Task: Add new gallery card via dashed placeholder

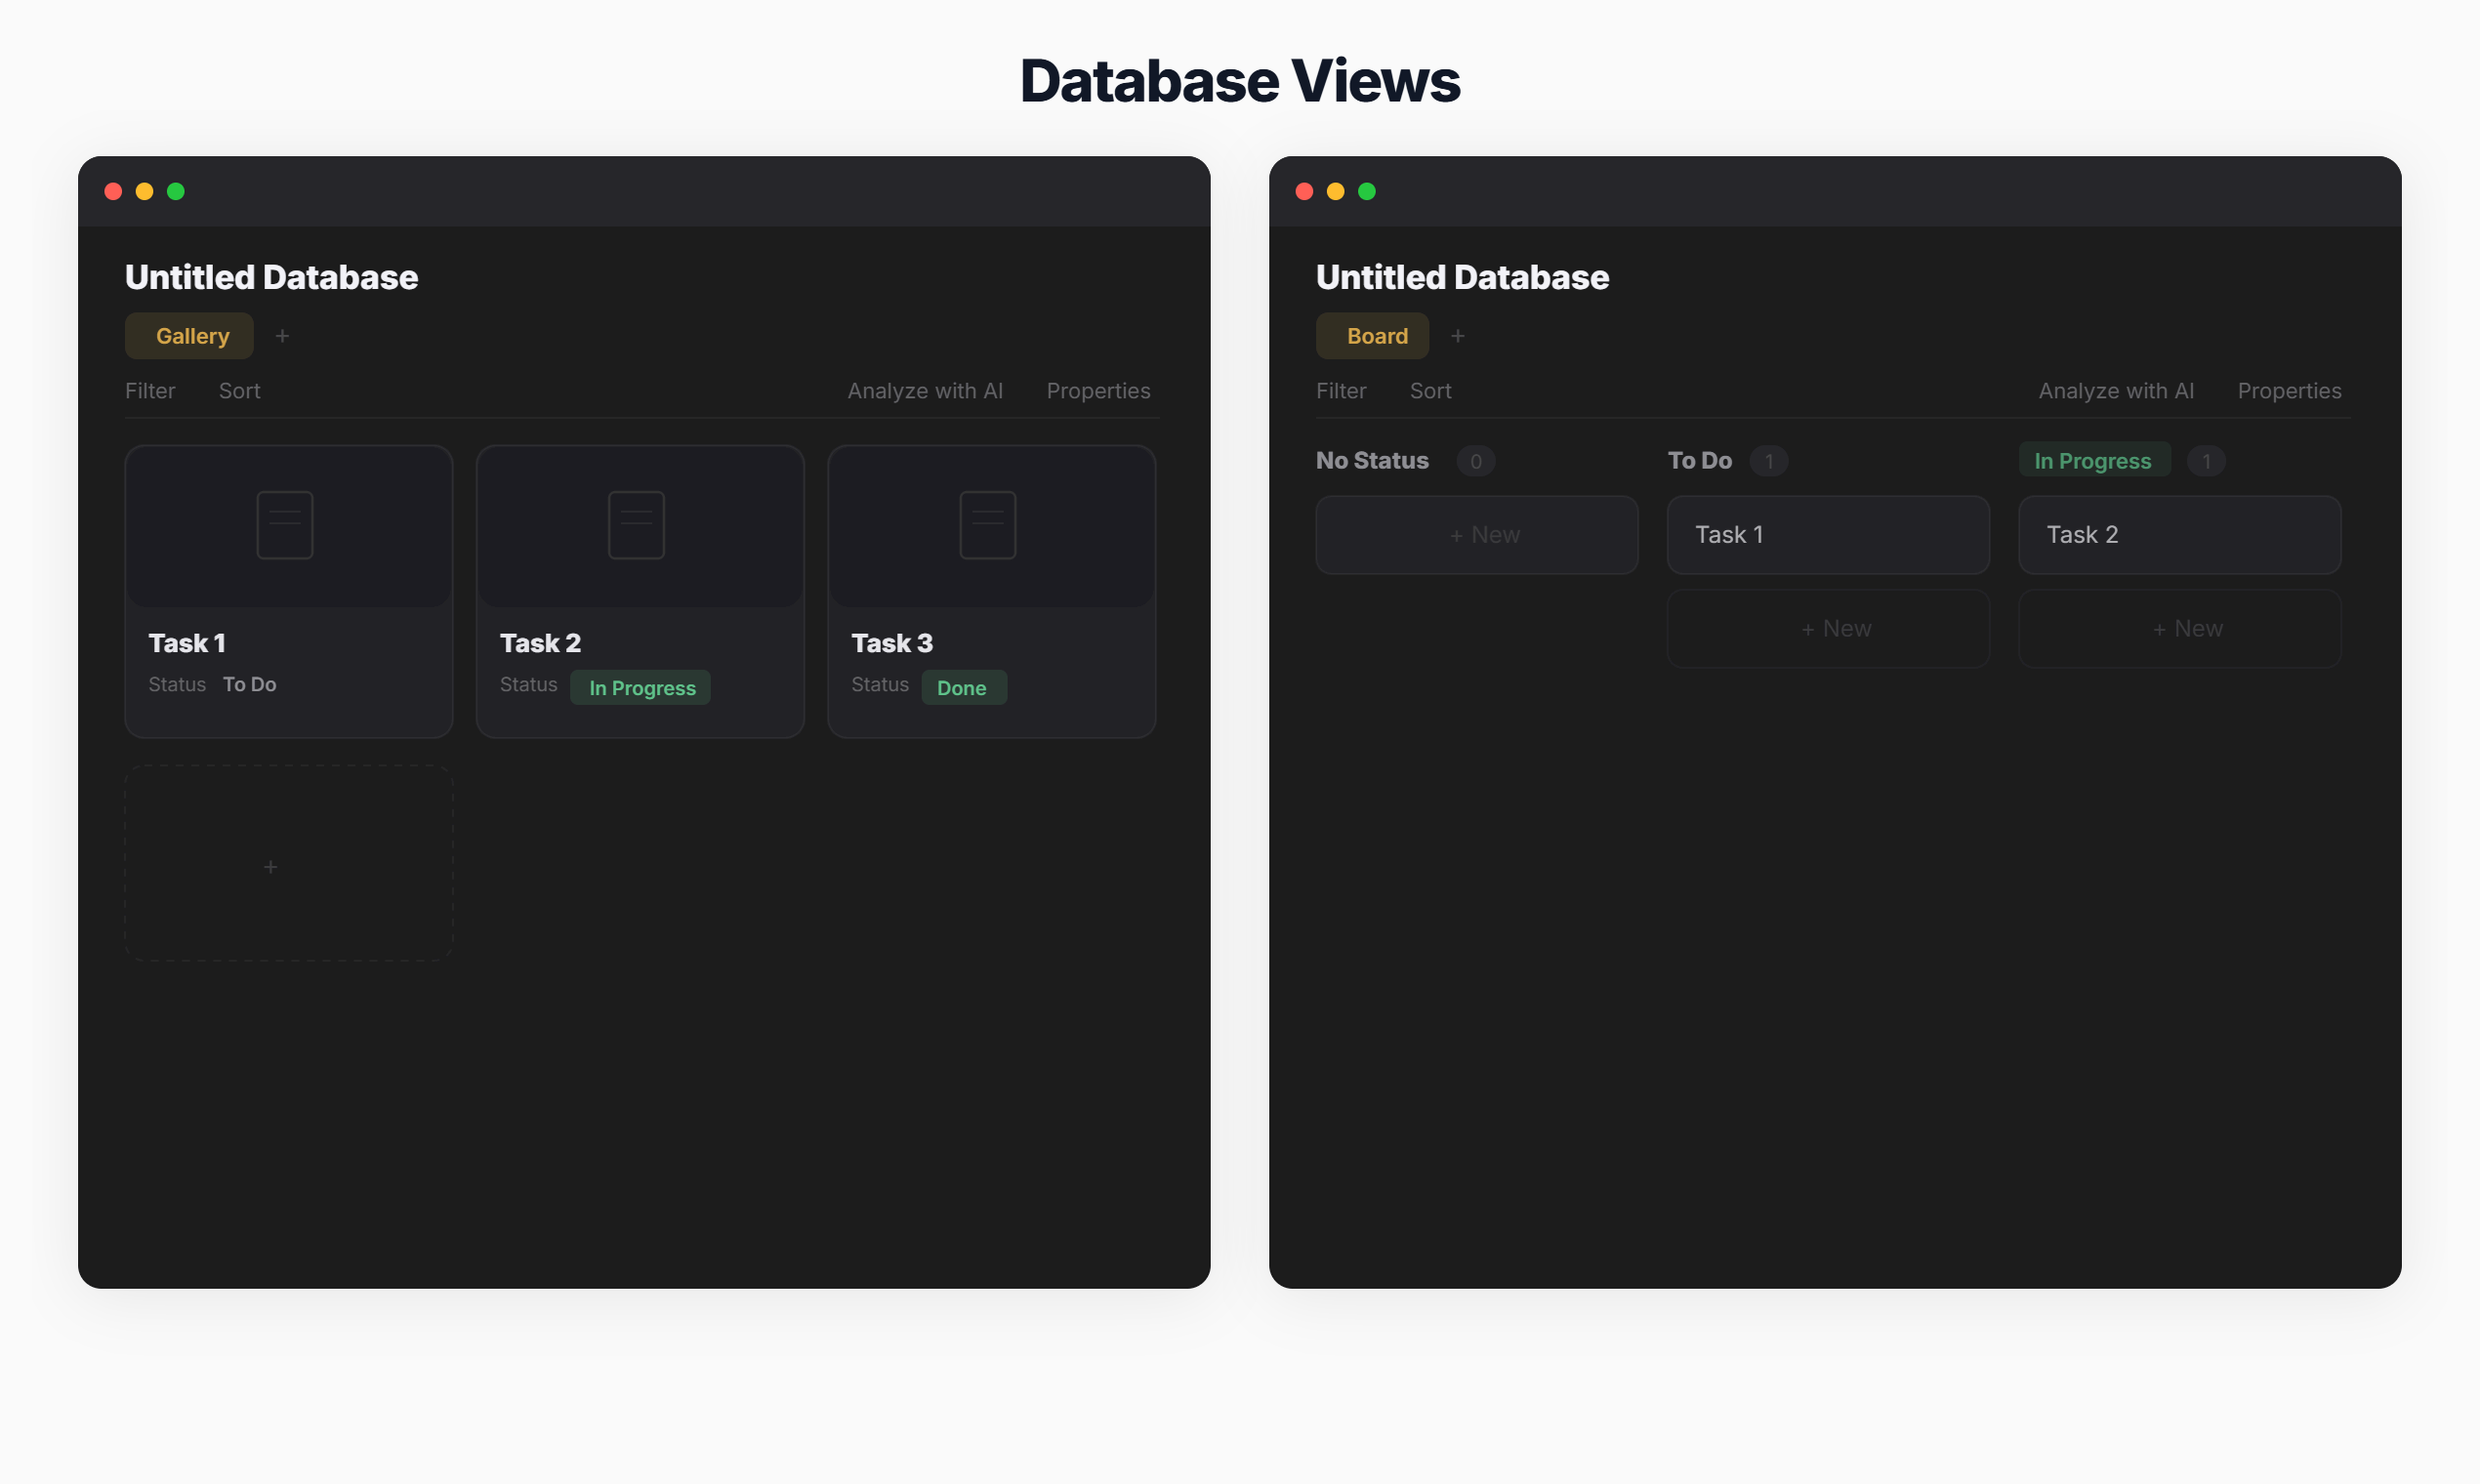Action: pos(289,864)
